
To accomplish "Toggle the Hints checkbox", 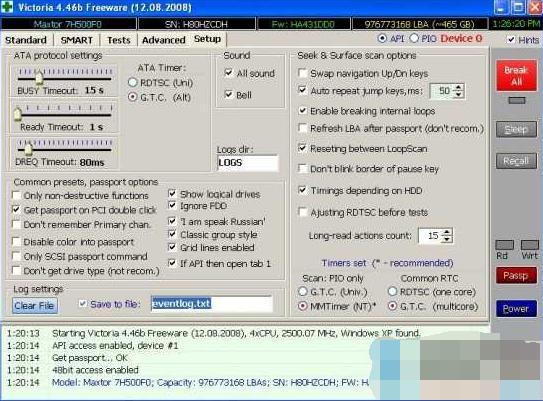I will coord(511,39).
